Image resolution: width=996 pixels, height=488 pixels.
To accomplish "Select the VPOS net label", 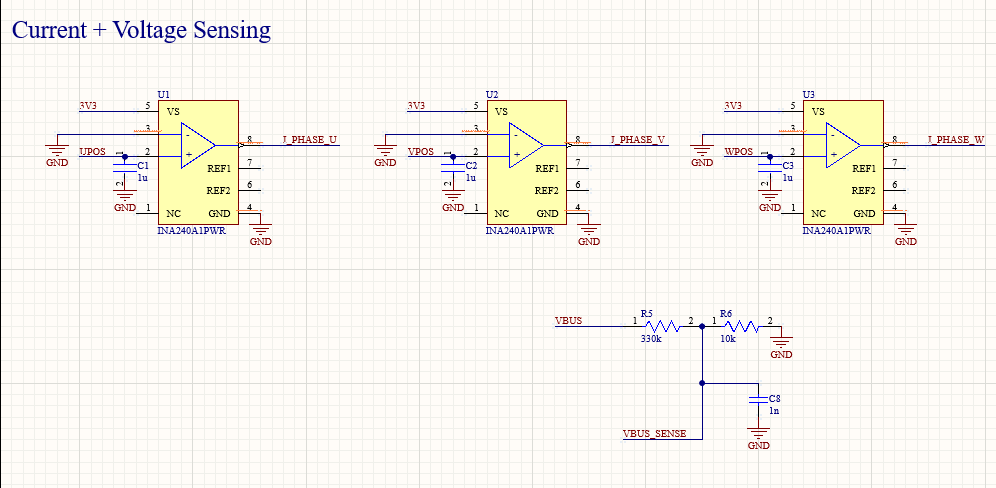I will [x=421, y=152].
